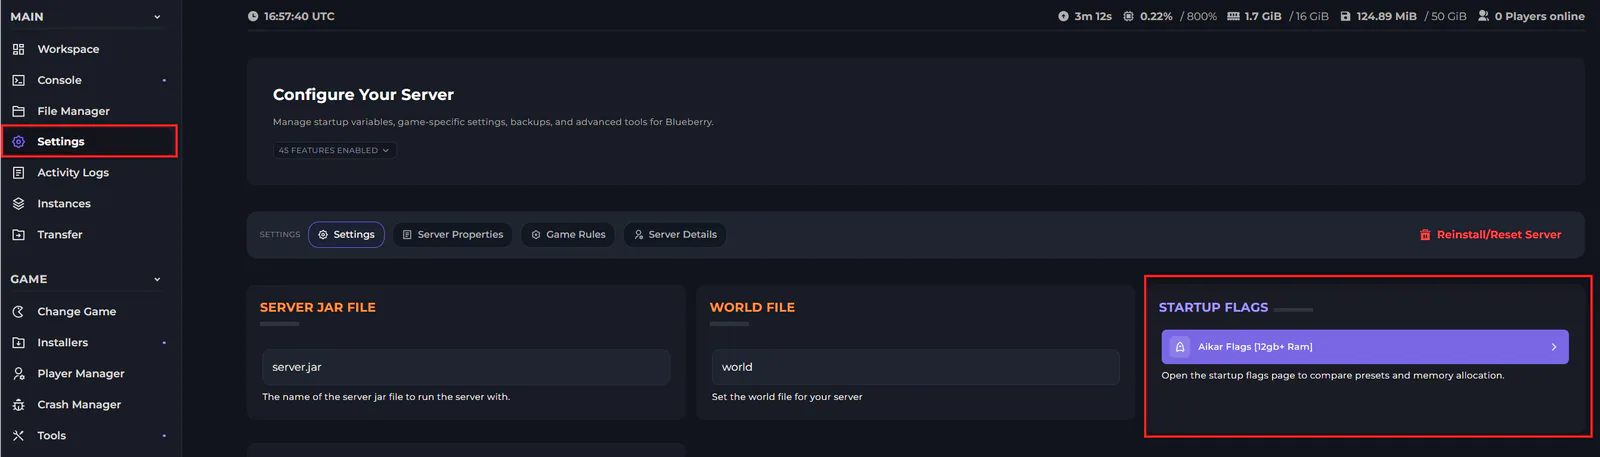
Task: Edit the world file name field
Action: tap(915, 367)
